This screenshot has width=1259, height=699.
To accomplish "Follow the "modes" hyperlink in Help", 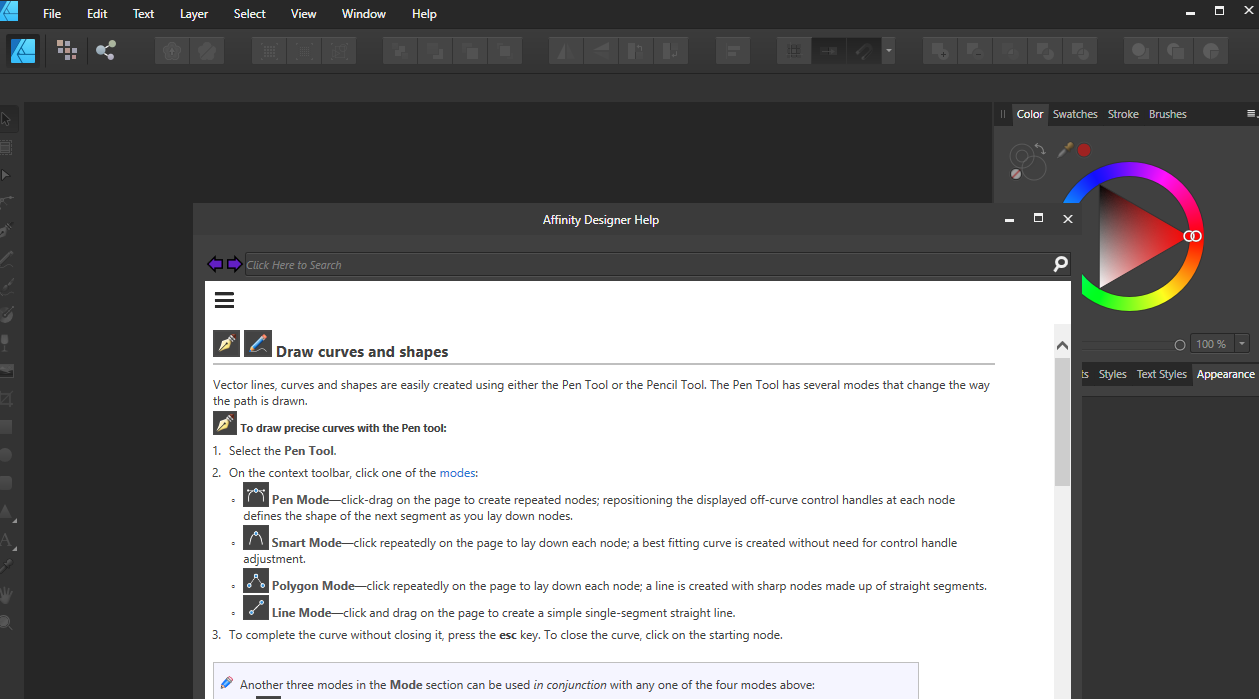I will pyautogui.click(x=458, y=473).
